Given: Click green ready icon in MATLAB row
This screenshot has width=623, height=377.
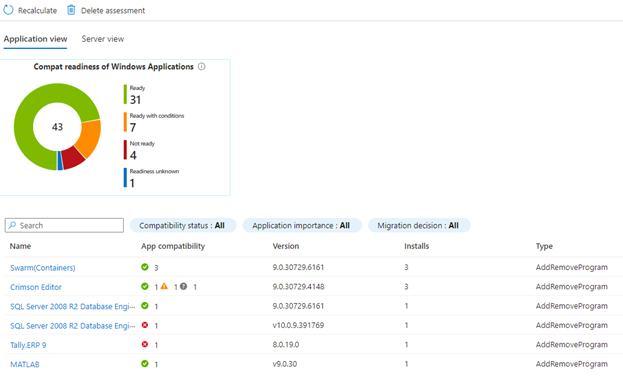Looking at the screenshot, I should (145, 363).
